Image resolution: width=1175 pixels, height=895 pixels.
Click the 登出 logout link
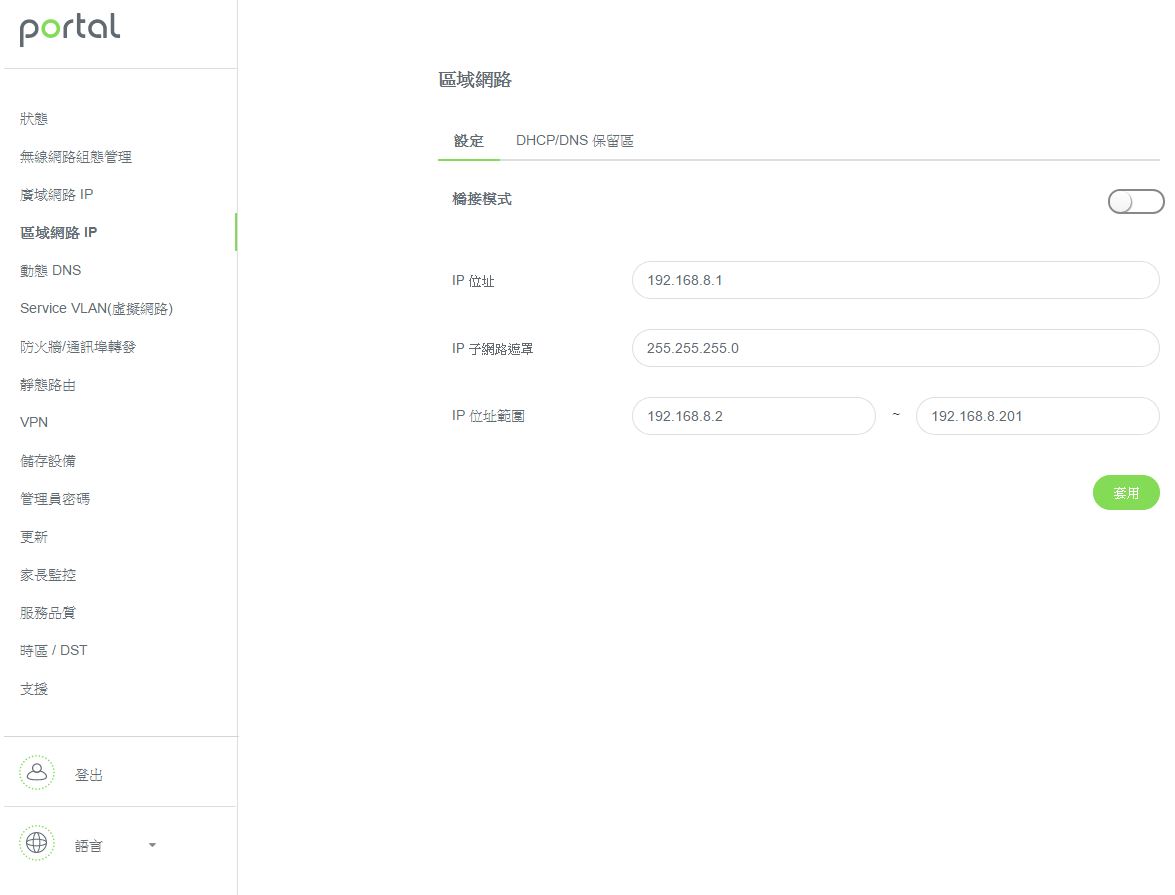click(x=88, y=775)
